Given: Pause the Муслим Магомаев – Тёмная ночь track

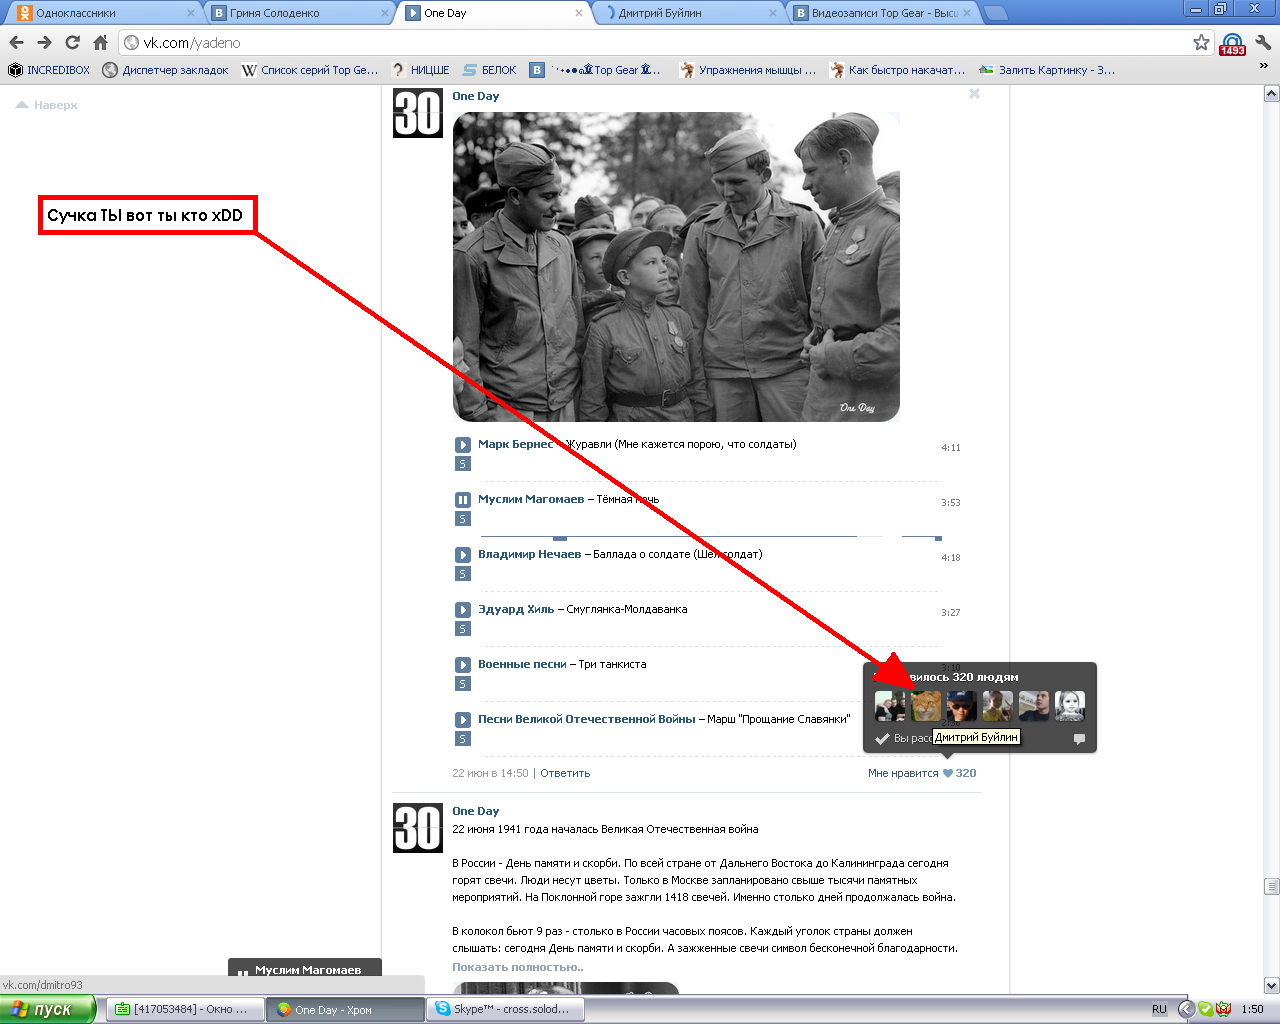Looking at the screenshot, I should (x=462, y=500).
